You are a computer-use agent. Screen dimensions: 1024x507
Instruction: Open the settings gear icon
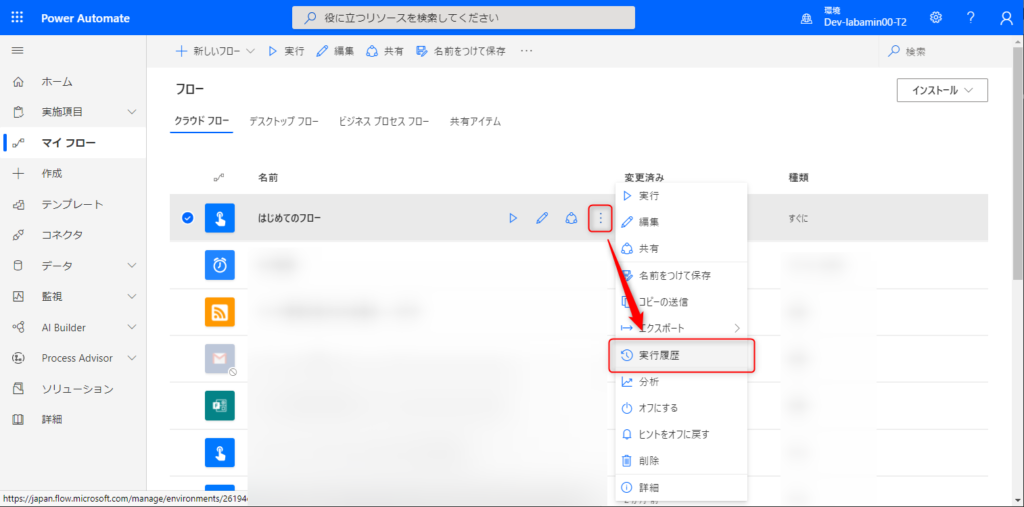point(936,18)
